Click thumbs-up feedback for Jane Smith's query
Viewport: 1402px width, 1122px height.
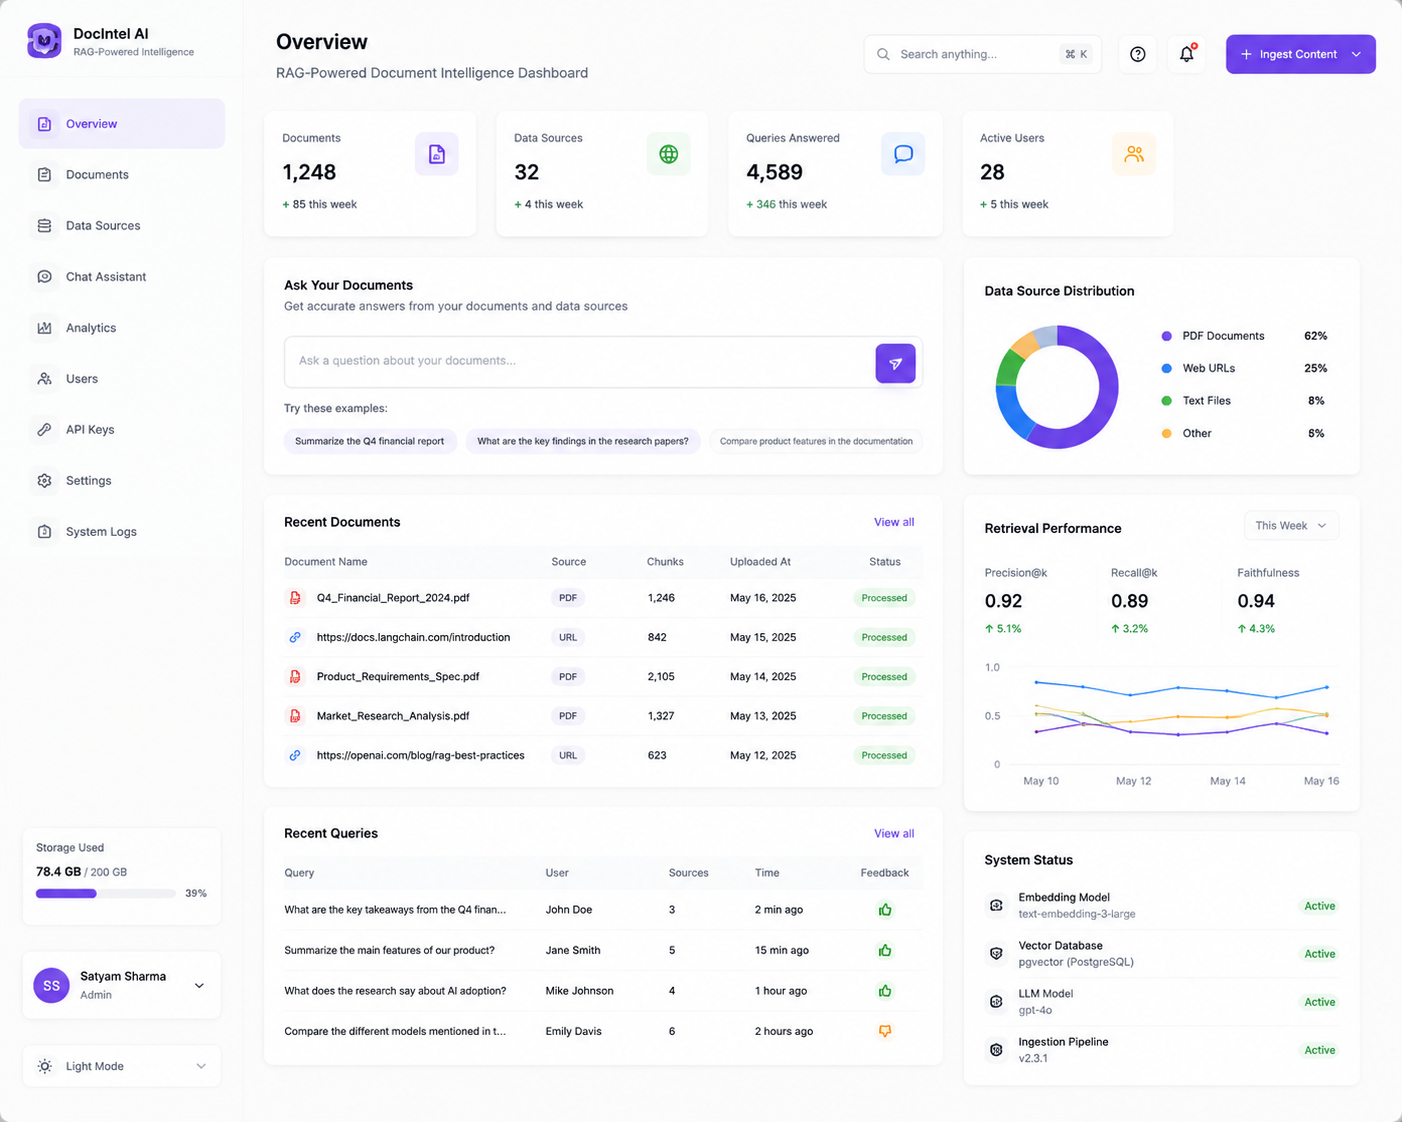tap(885, 950)
